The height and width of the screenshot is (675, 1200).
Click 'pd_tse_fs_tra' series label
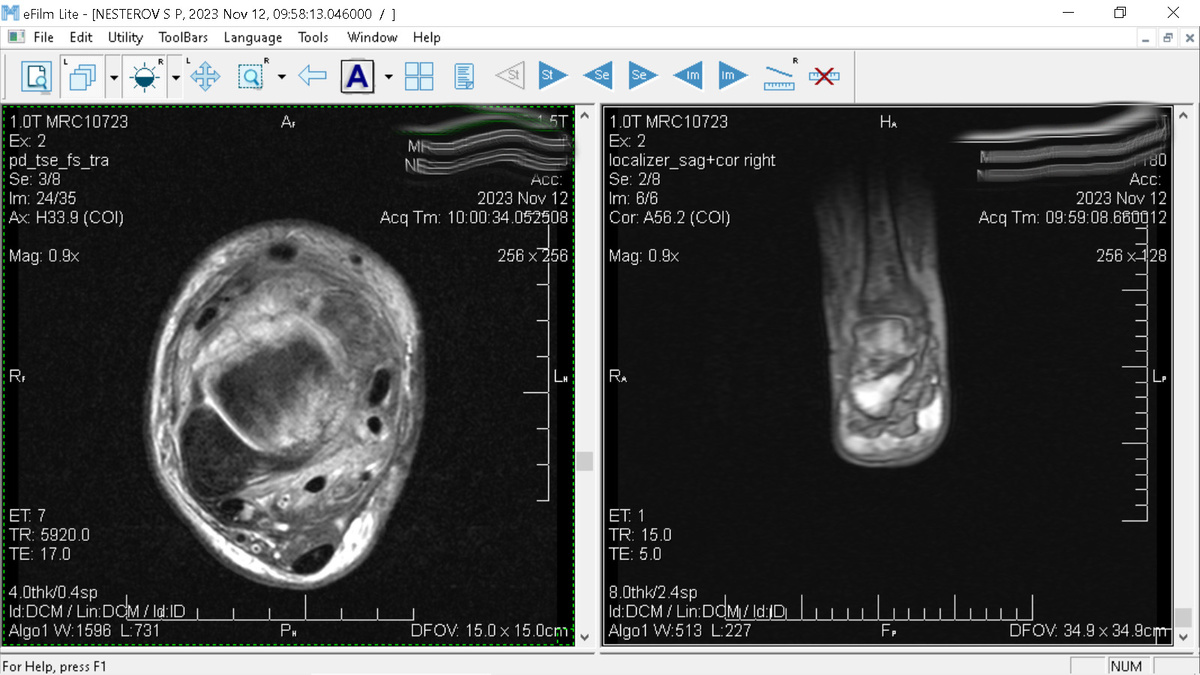(x=59, y=160)
